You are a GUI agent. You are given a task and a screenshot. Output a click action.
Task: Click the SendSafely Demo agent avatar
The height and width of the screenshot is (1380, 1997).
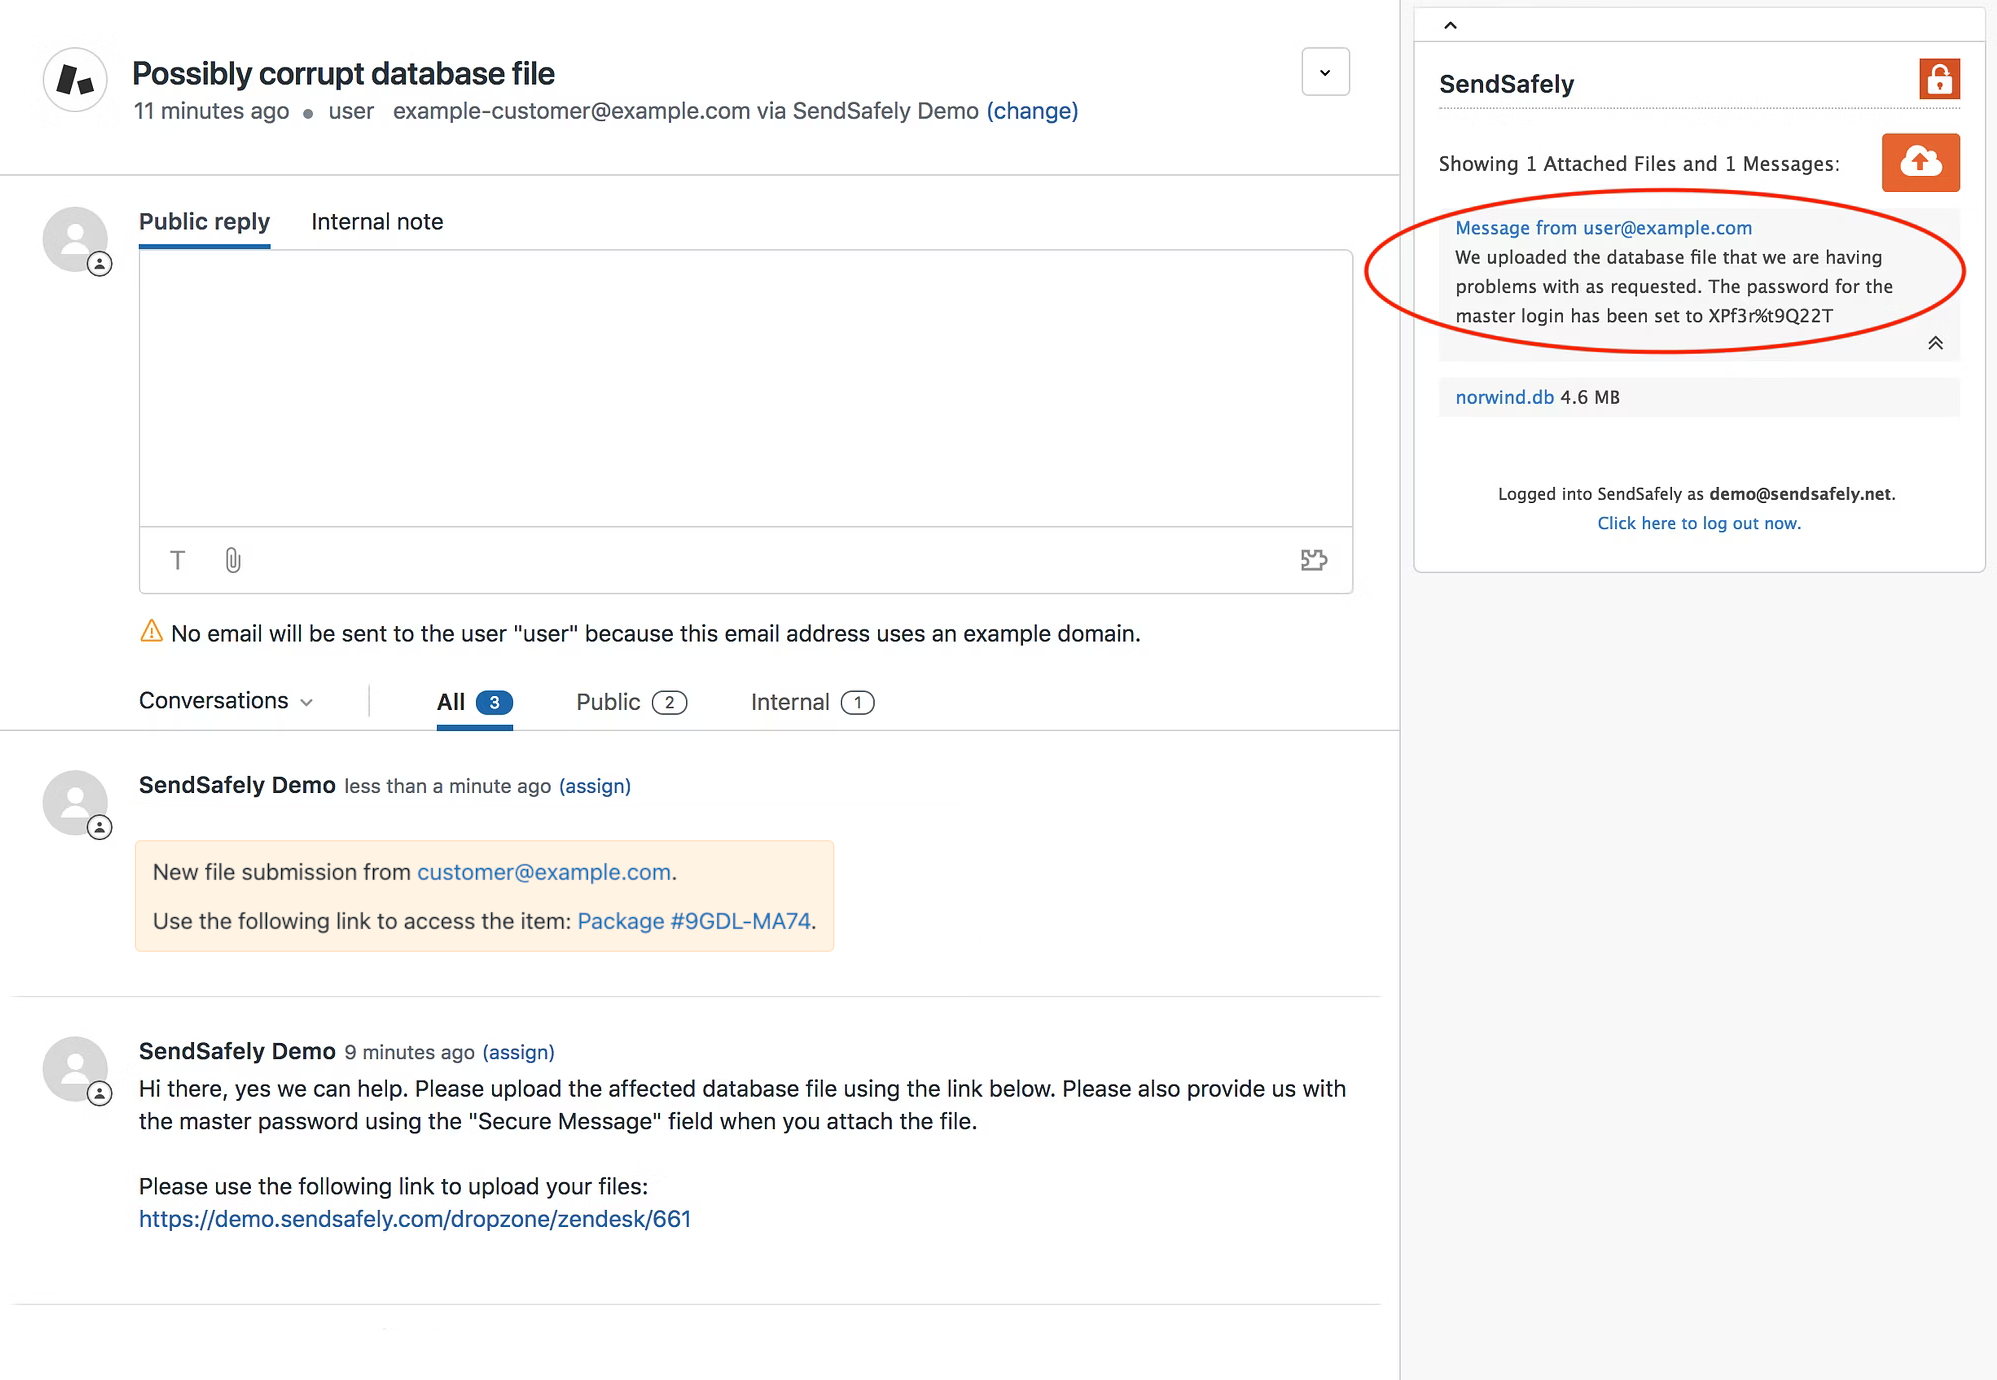click(x=75, y=802)
